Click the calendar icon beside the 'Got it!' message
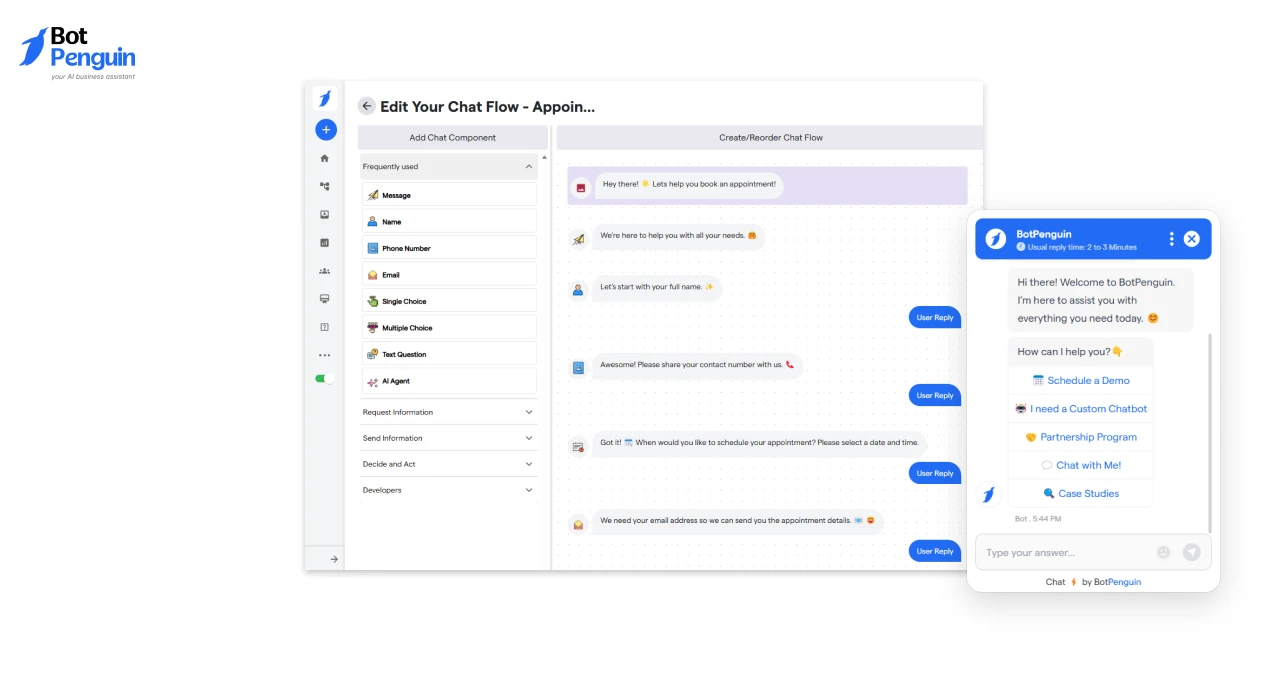Screen dimensions: 1288x686 tap(578, 446)
